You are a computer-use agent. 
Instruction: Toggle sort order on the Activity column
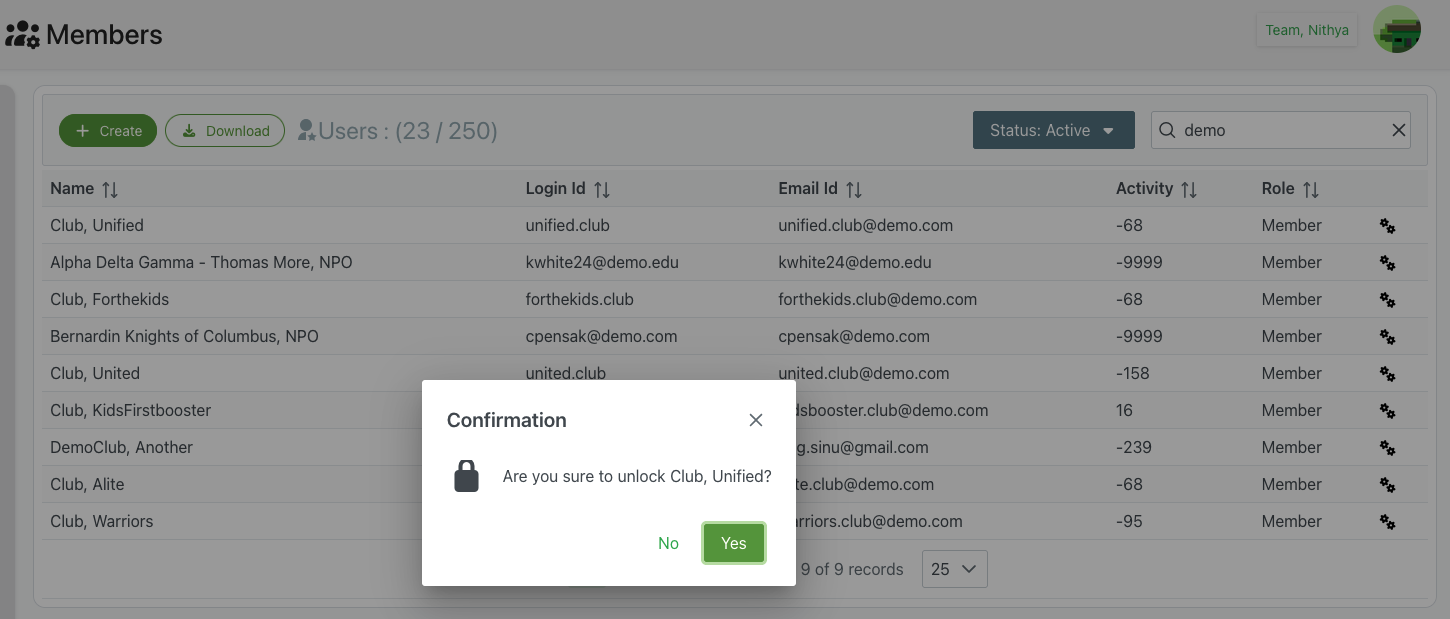(x=1190, y=188)
